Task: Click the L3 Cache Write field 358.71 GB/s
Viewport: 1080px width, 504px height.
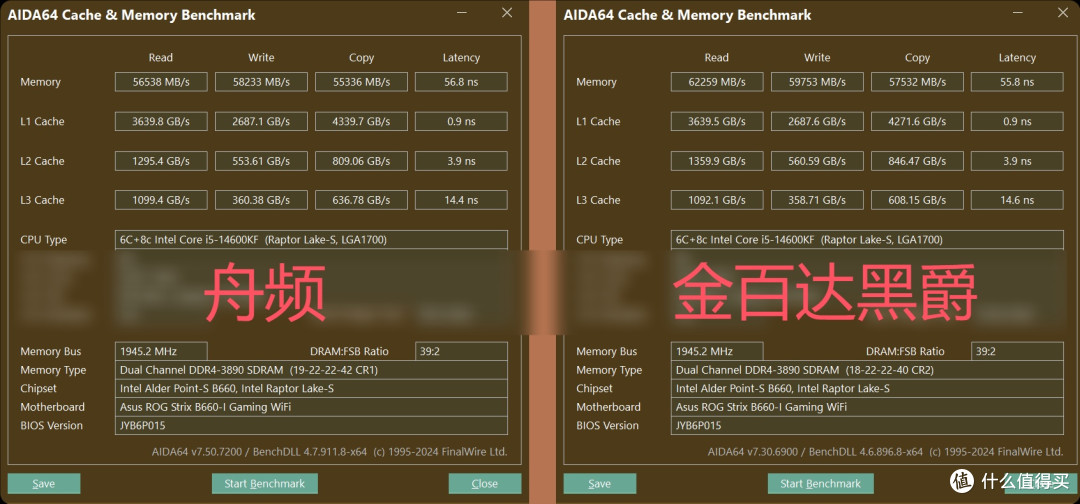Action: (x=817, y=200)
